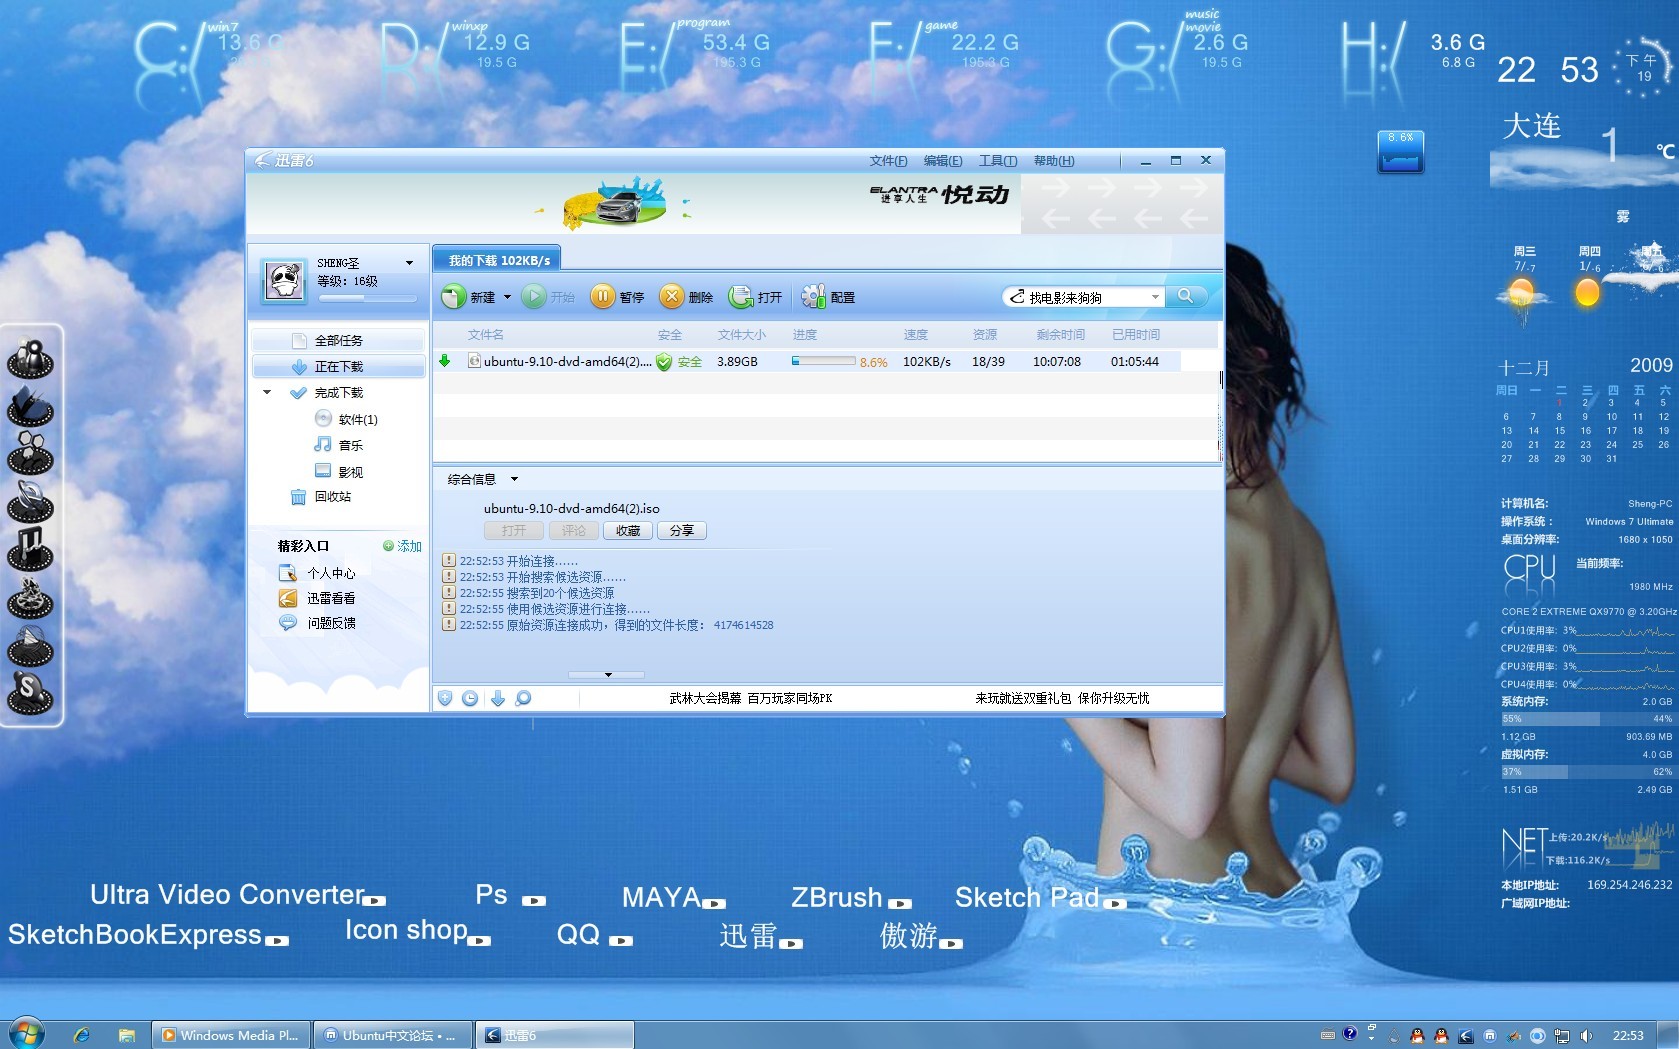The width and height of the screenshot is (1679, 1049).
Task: Click the download arrow status bar icon
Action: (x=498, y=698)
